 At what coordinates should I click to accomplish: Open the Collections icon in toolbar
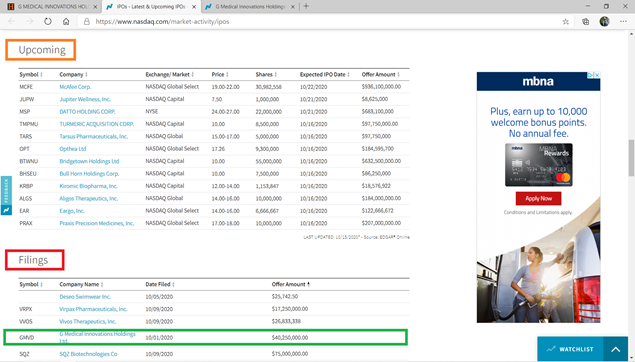pyautogui.click(x=586, y=21)
